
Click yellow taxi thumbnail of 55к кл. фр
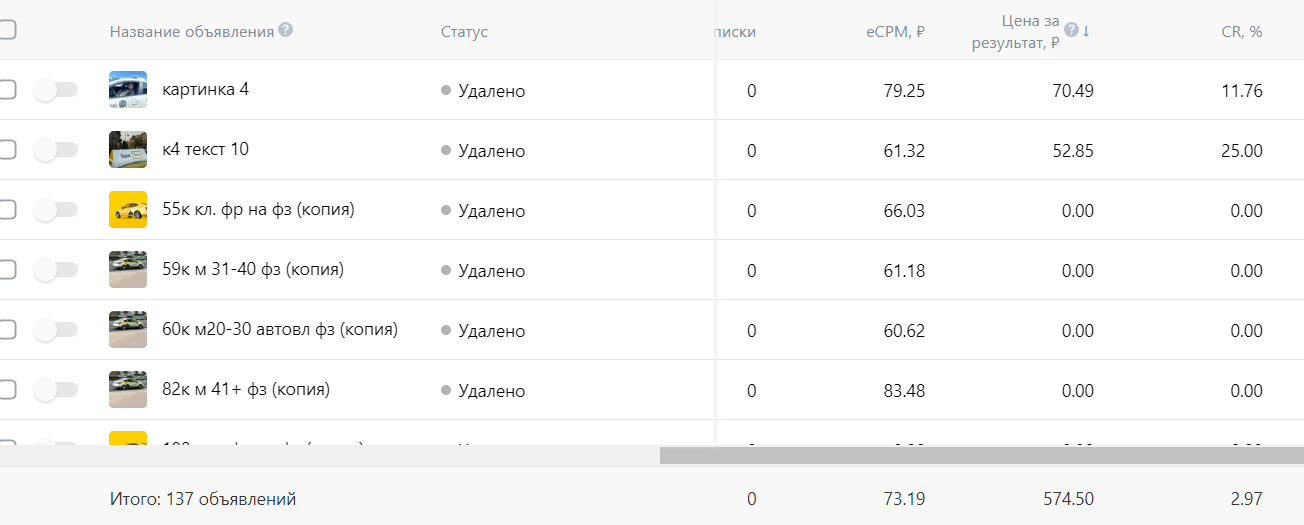tap(128, 210)
